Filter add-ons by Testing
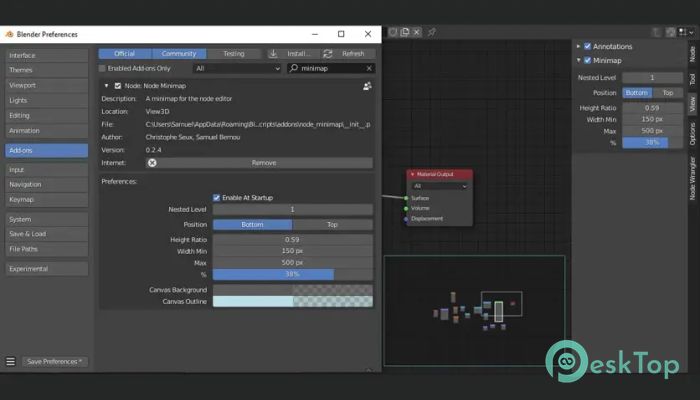Image resolution: width=700 pixels, height=400 pixels. (x=234, y=54)
